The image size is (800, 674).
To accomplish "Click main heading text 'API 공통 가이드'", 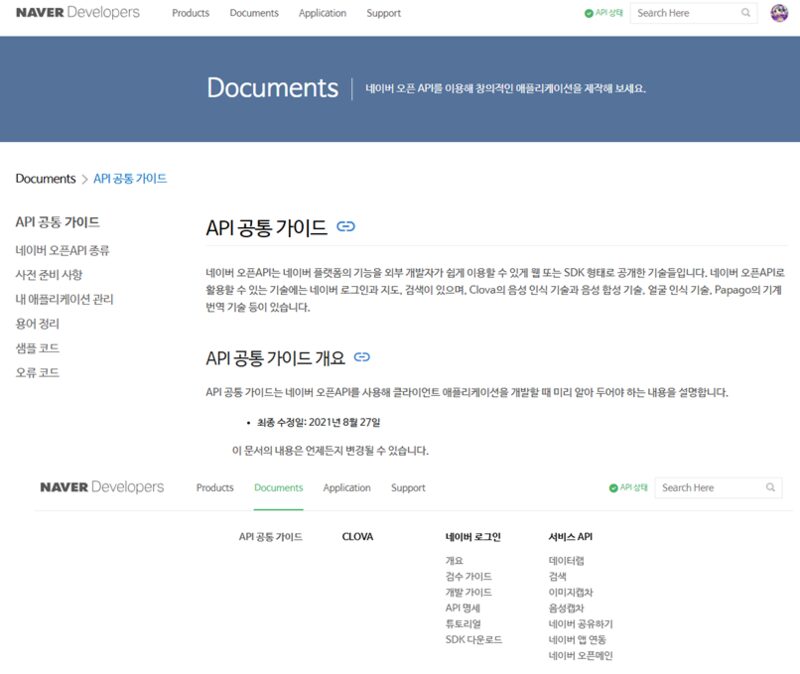I will pos(266,228).
